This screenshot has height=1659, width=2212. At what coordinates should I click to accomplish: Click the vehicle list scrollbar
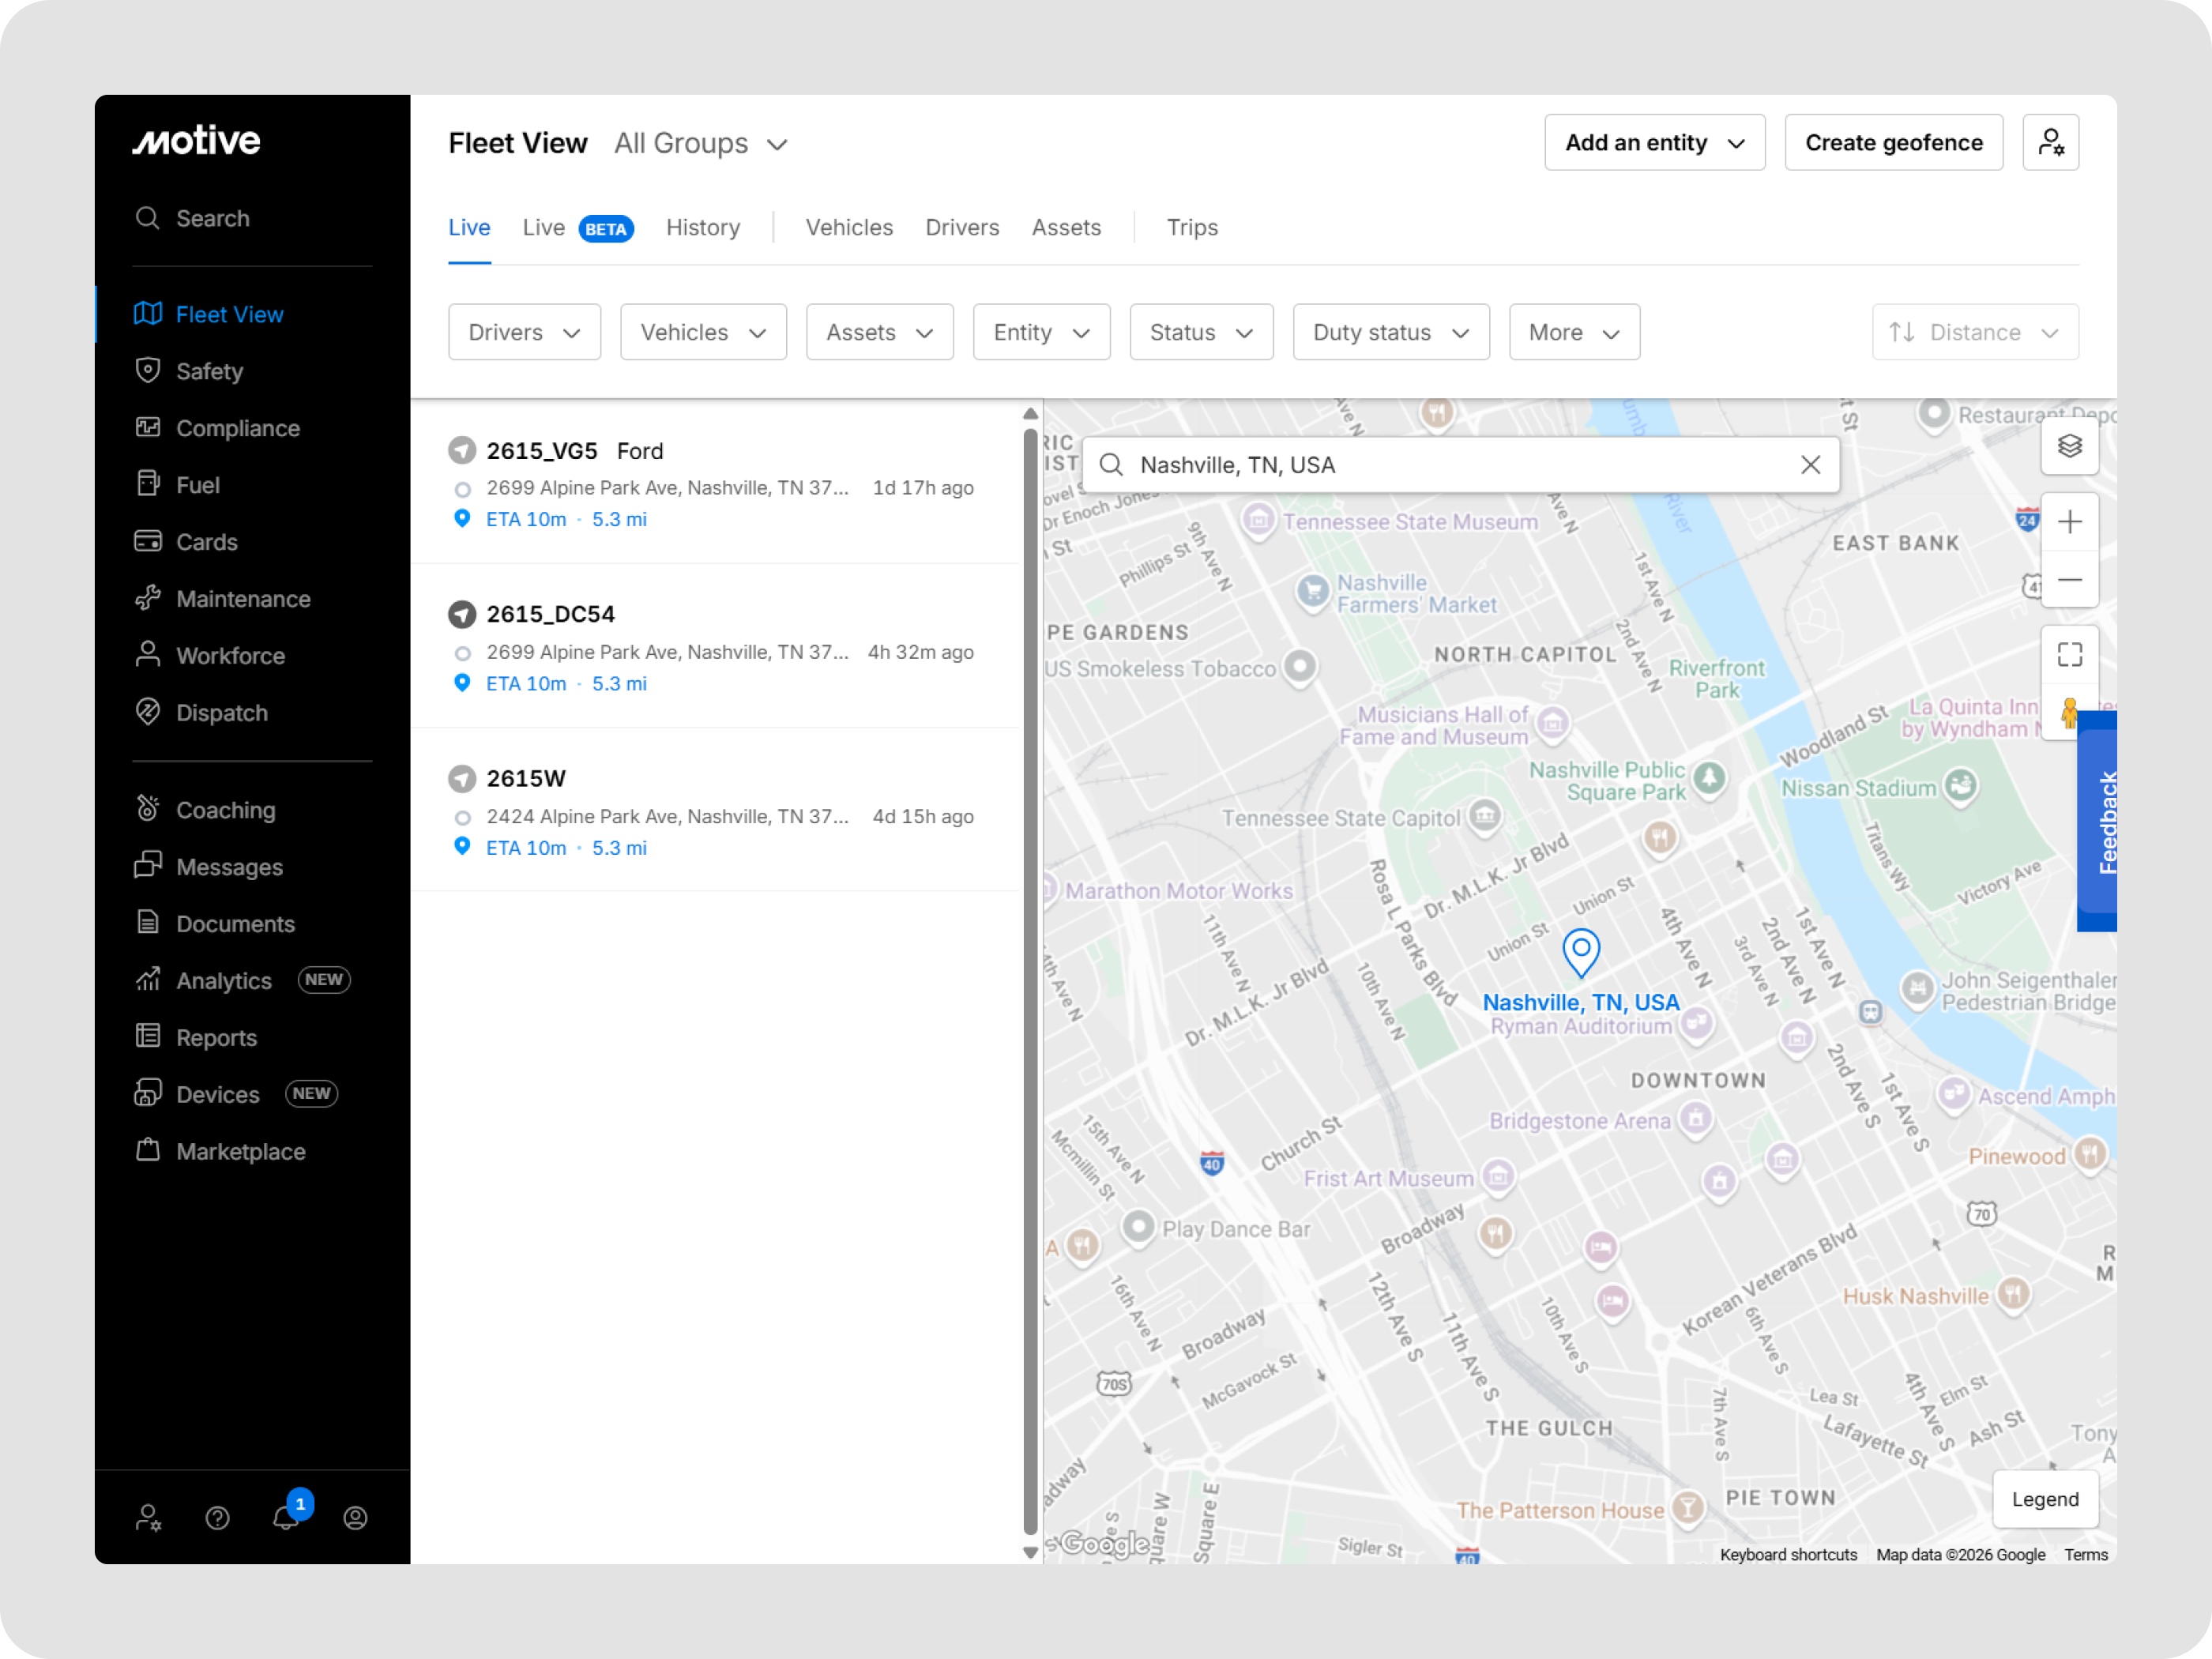pyautogui.click(x=1030, y=980)
